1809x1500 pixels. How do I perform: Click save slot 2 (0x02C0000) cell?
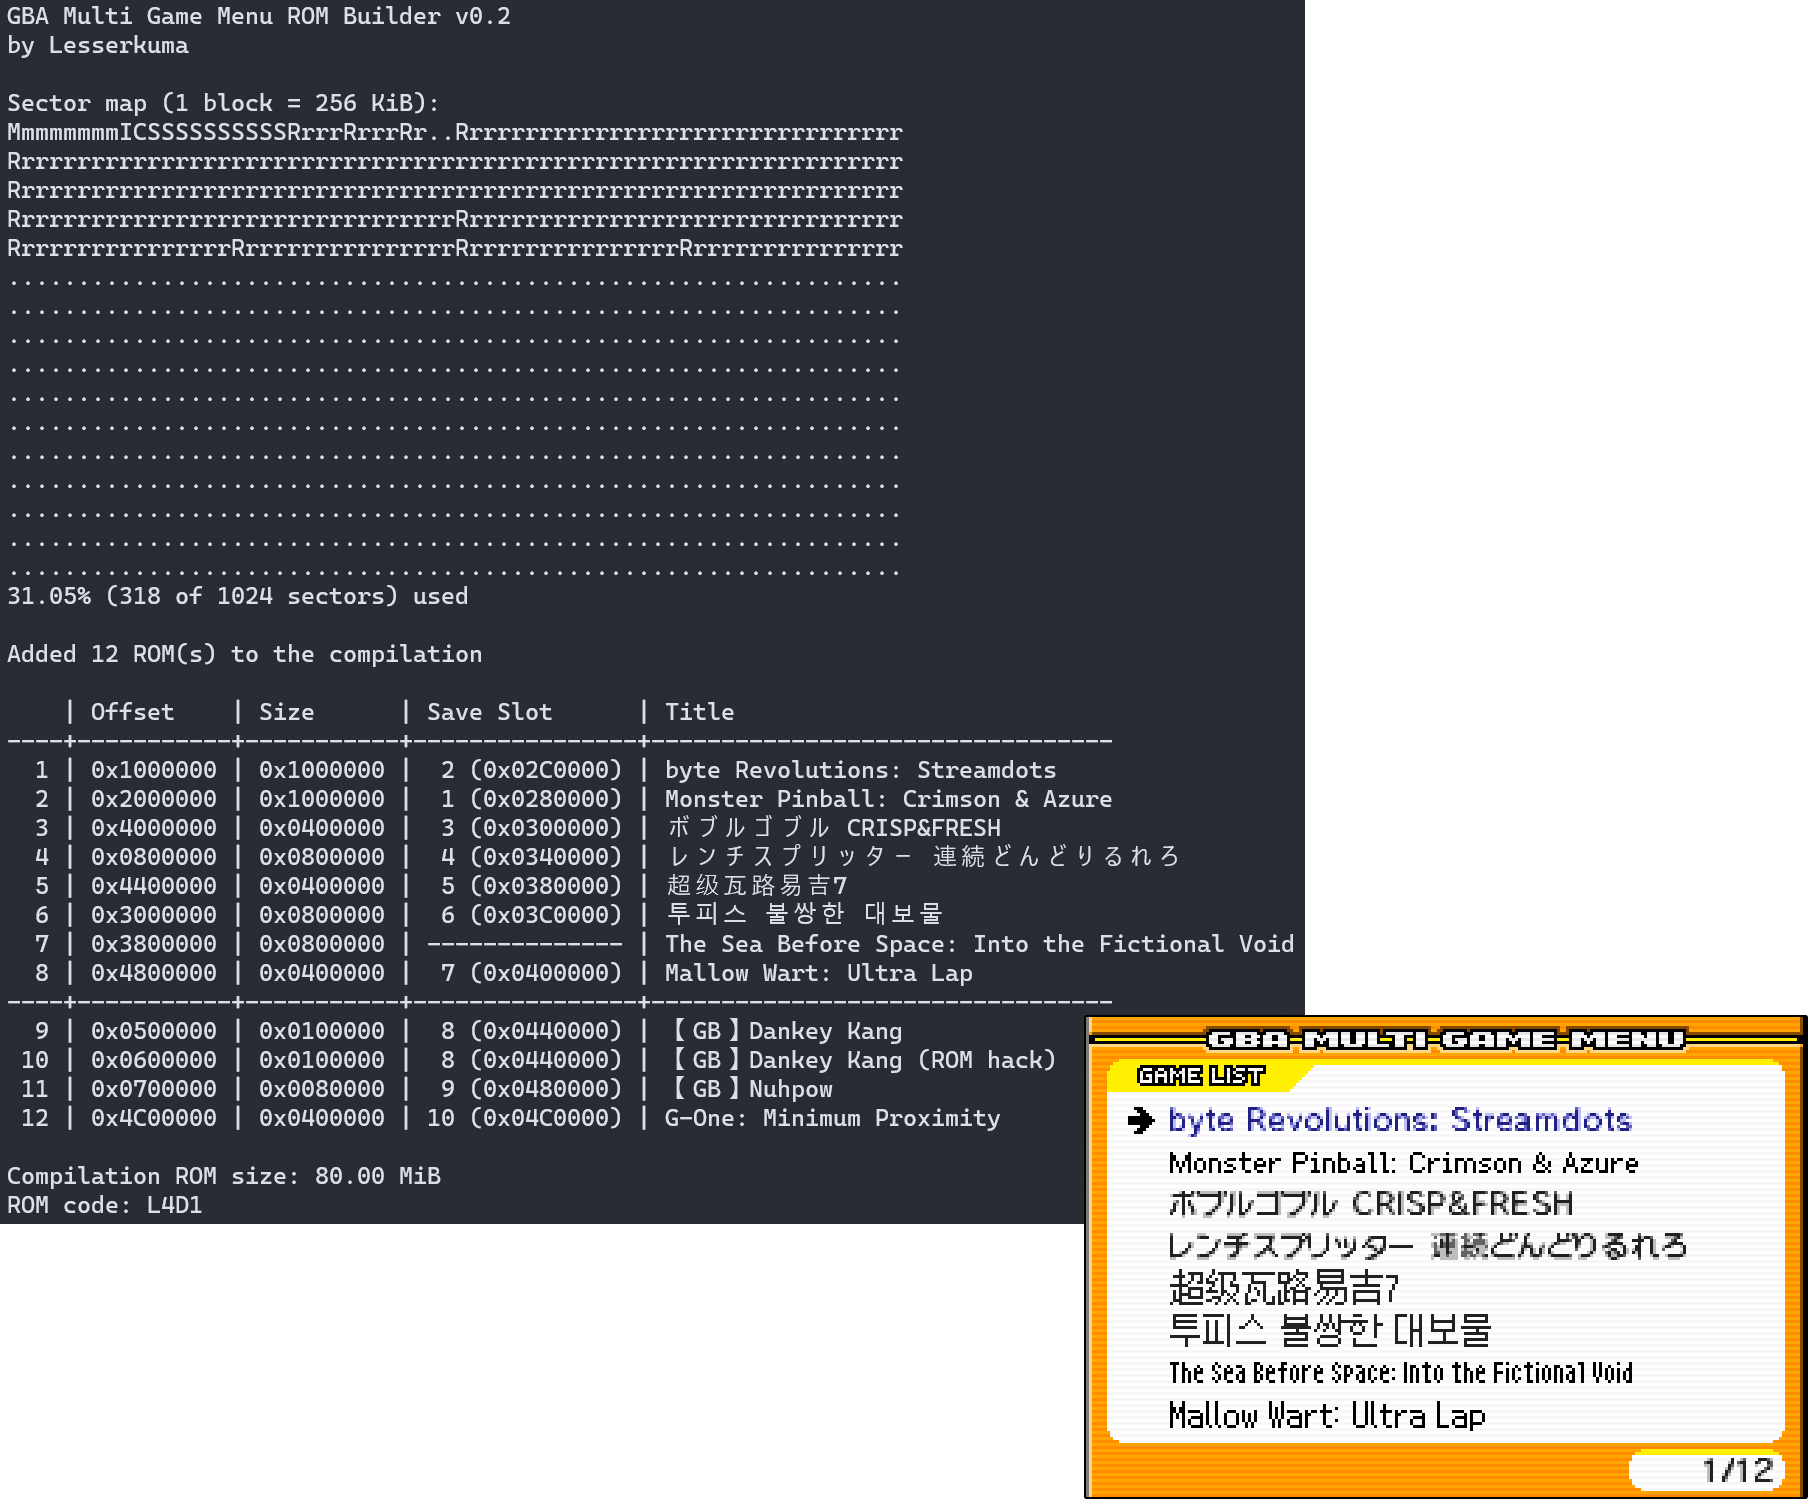click(x=531, y=770)
